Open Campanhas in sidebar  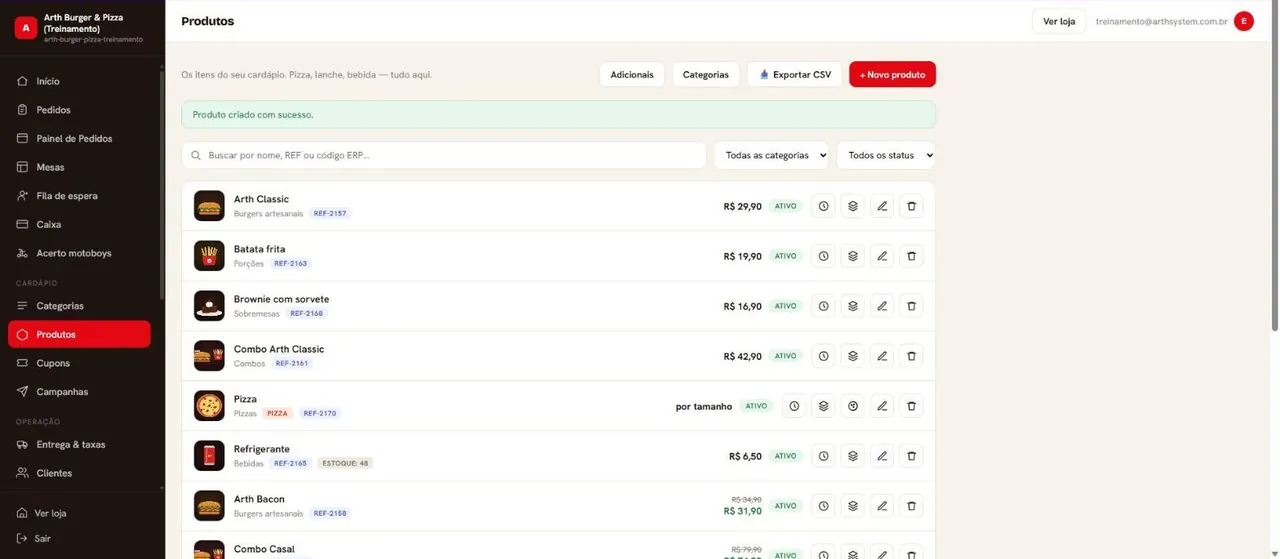[x=79, y=392]
